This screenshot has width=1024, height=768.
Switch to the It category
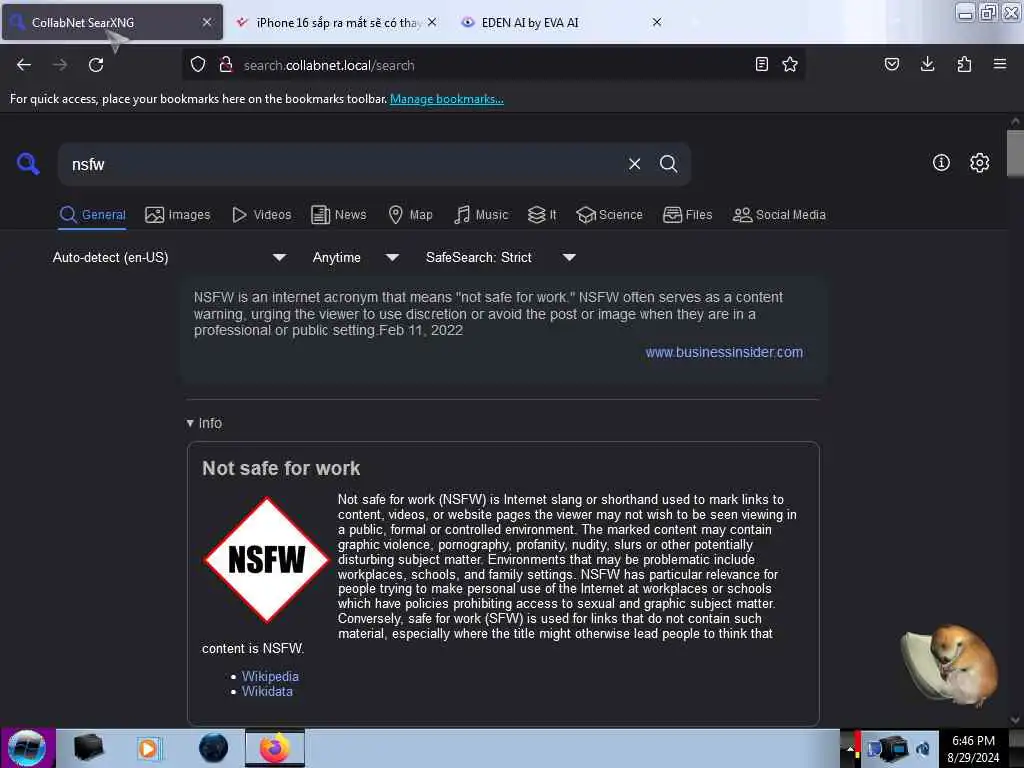coord(542,215)
